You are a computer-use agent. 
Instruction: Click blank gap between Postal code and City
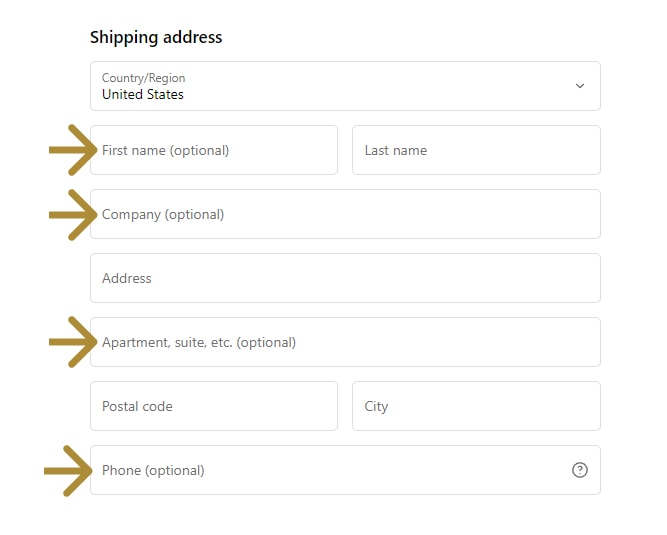coord(345,406)
